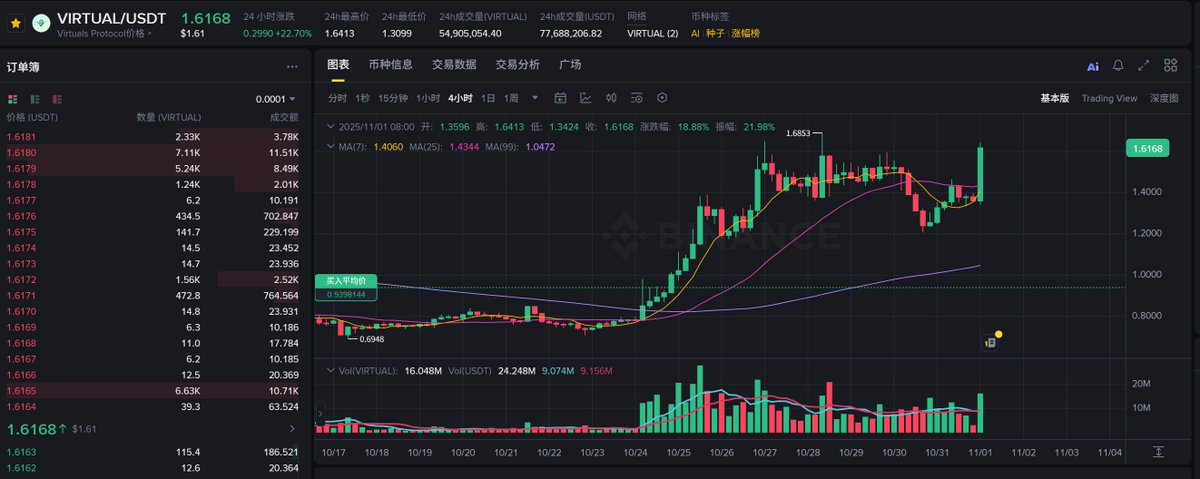The height and width of the screenshot is (479, 1200).
Task: Open the order book three-dot menu
Action: (292, 67)
